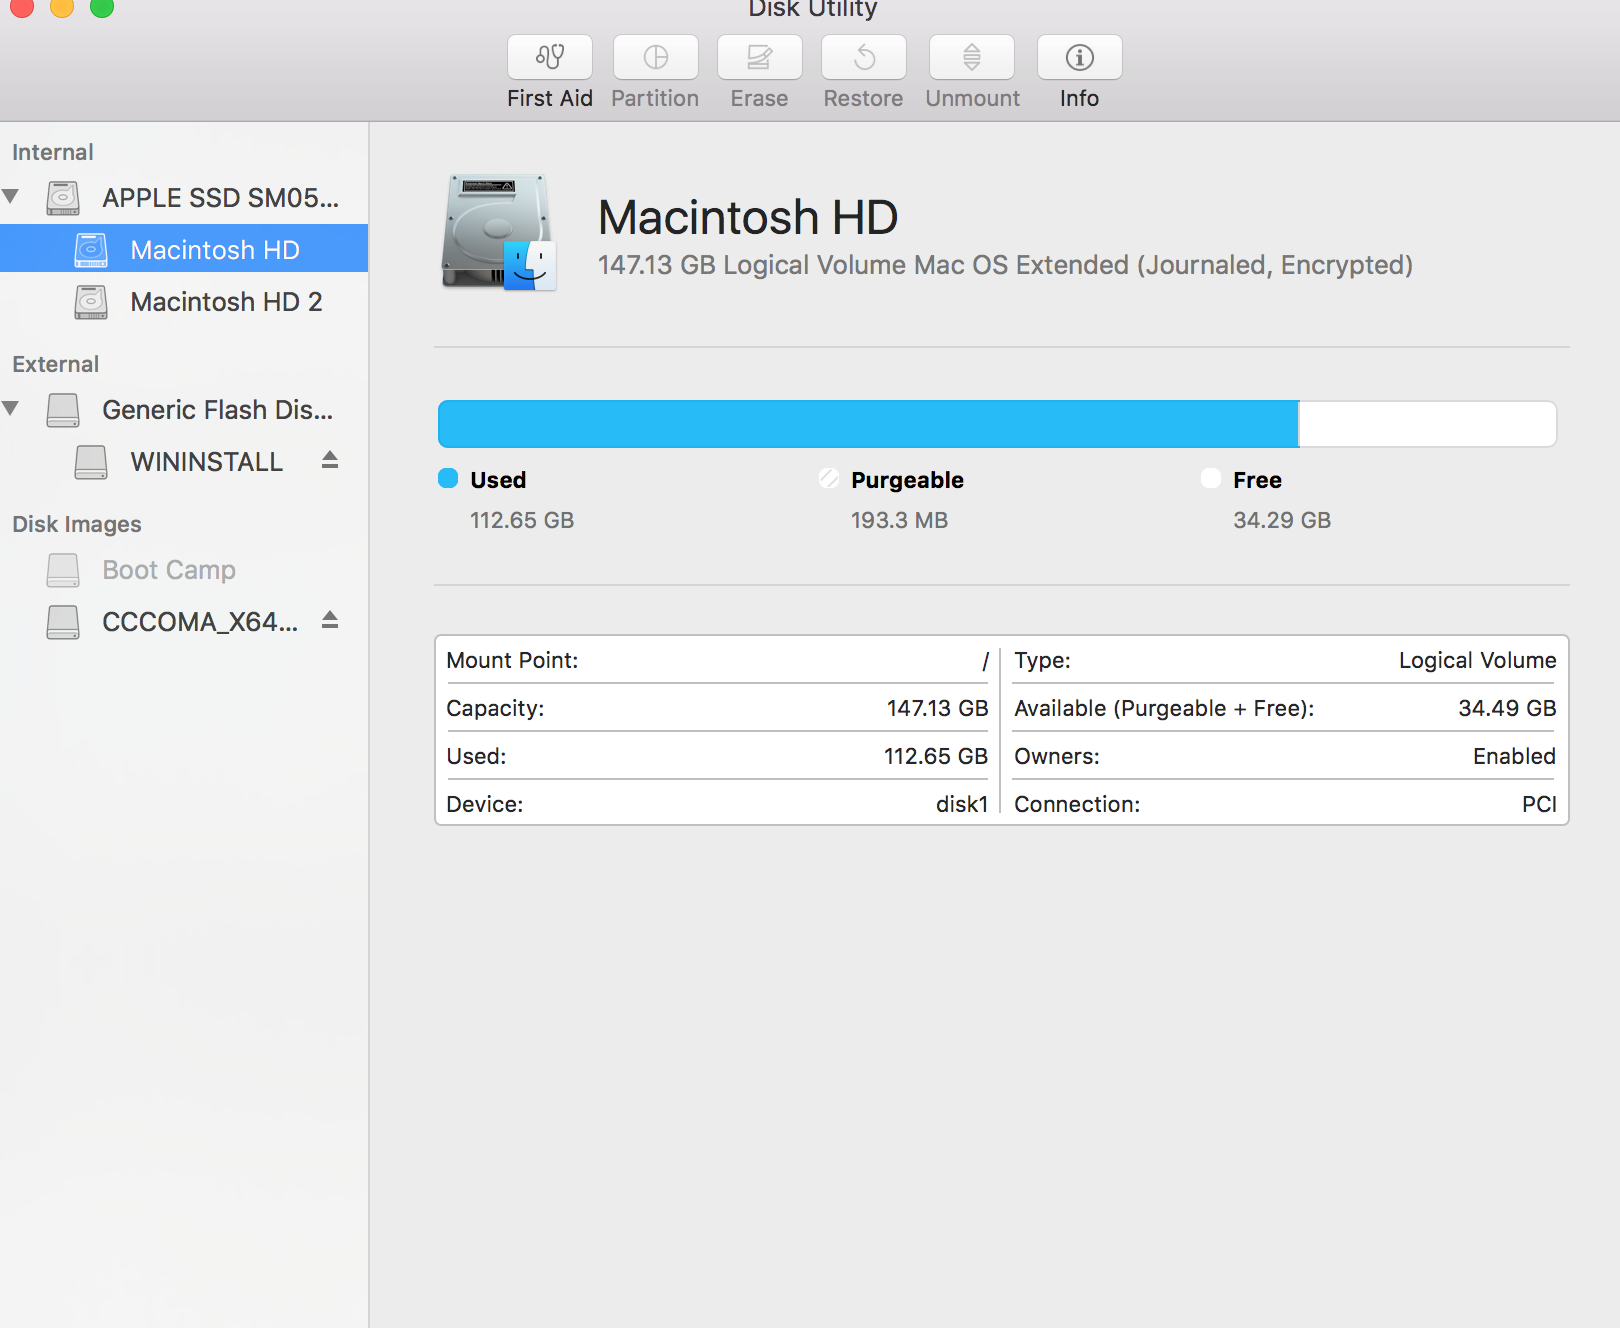
Task: Click the Macintosh HD 2 drive icon
Action: tap(91, 302)
